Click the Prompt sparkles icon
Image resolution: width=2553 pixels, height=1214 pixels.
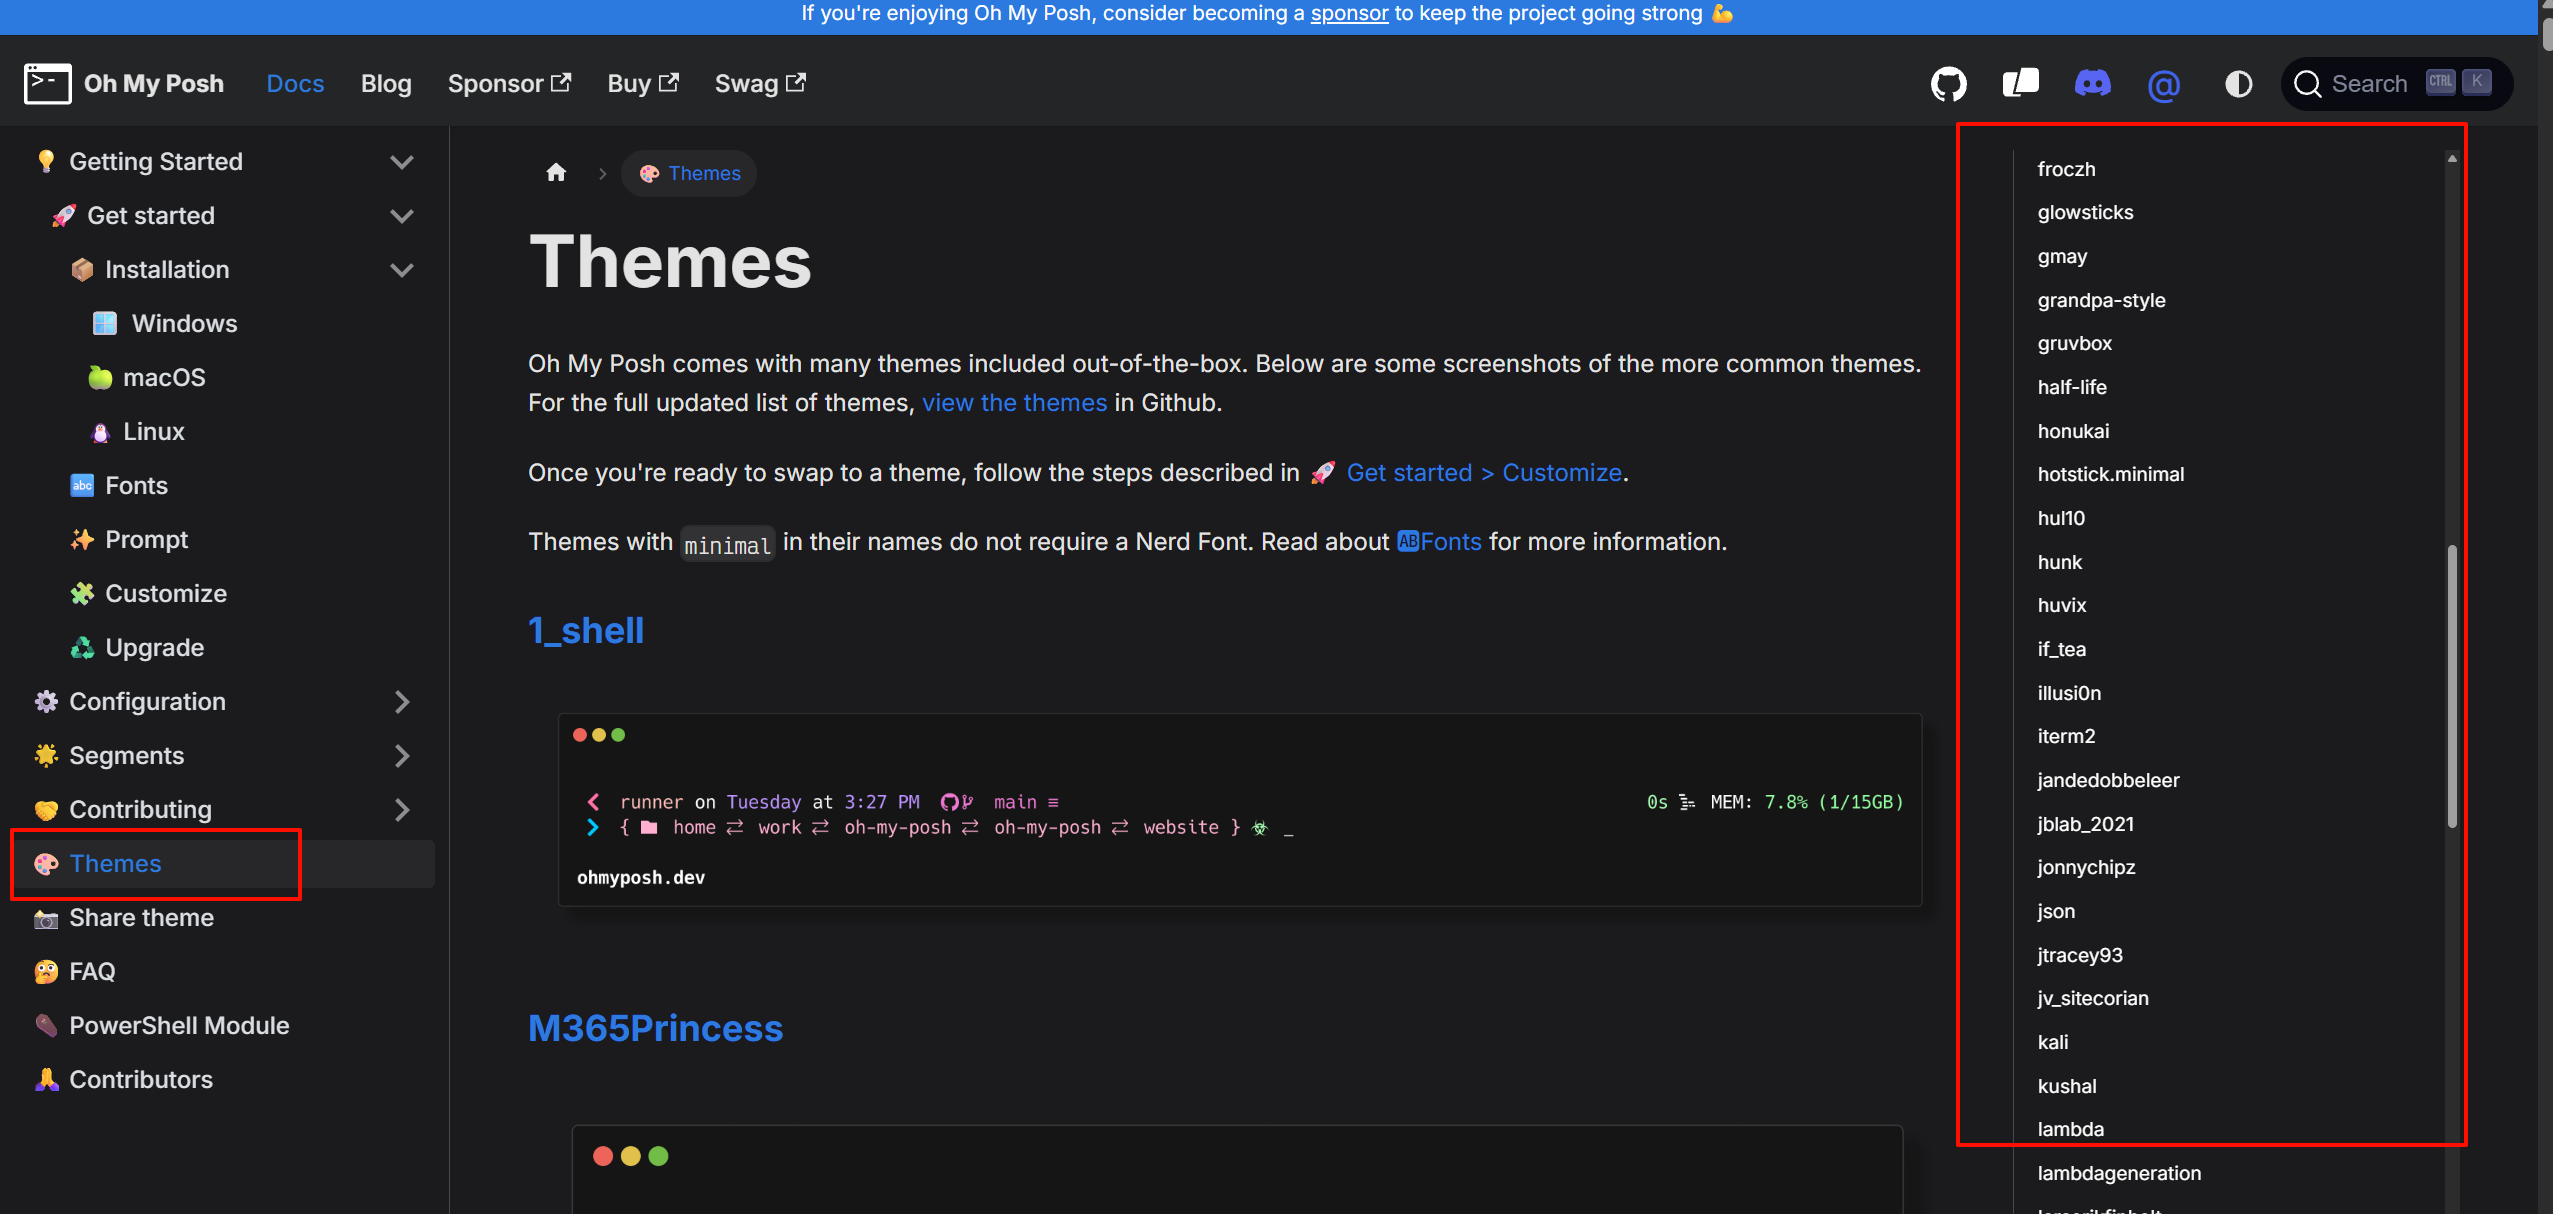click(82, 539)
